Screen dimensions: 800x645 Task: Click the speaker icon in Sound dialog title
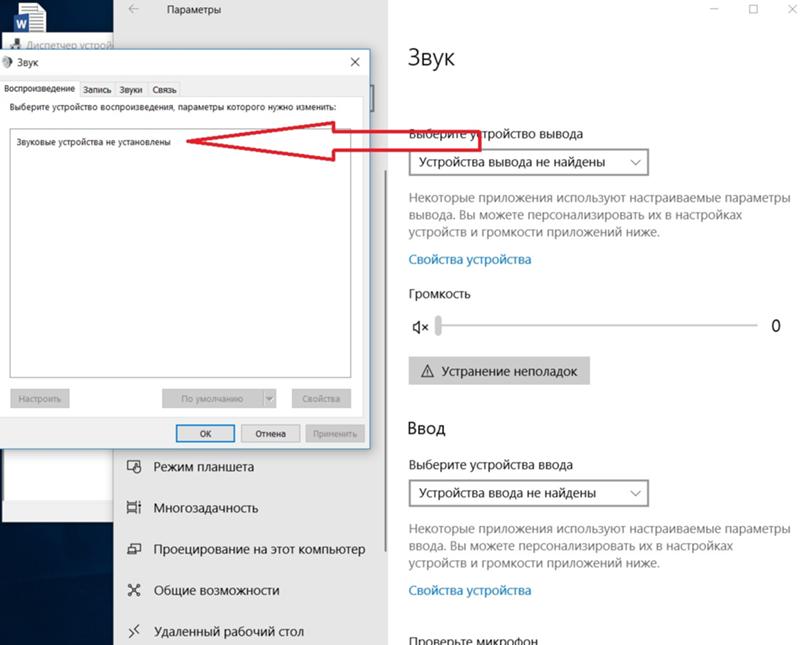(x=7, y=62)
